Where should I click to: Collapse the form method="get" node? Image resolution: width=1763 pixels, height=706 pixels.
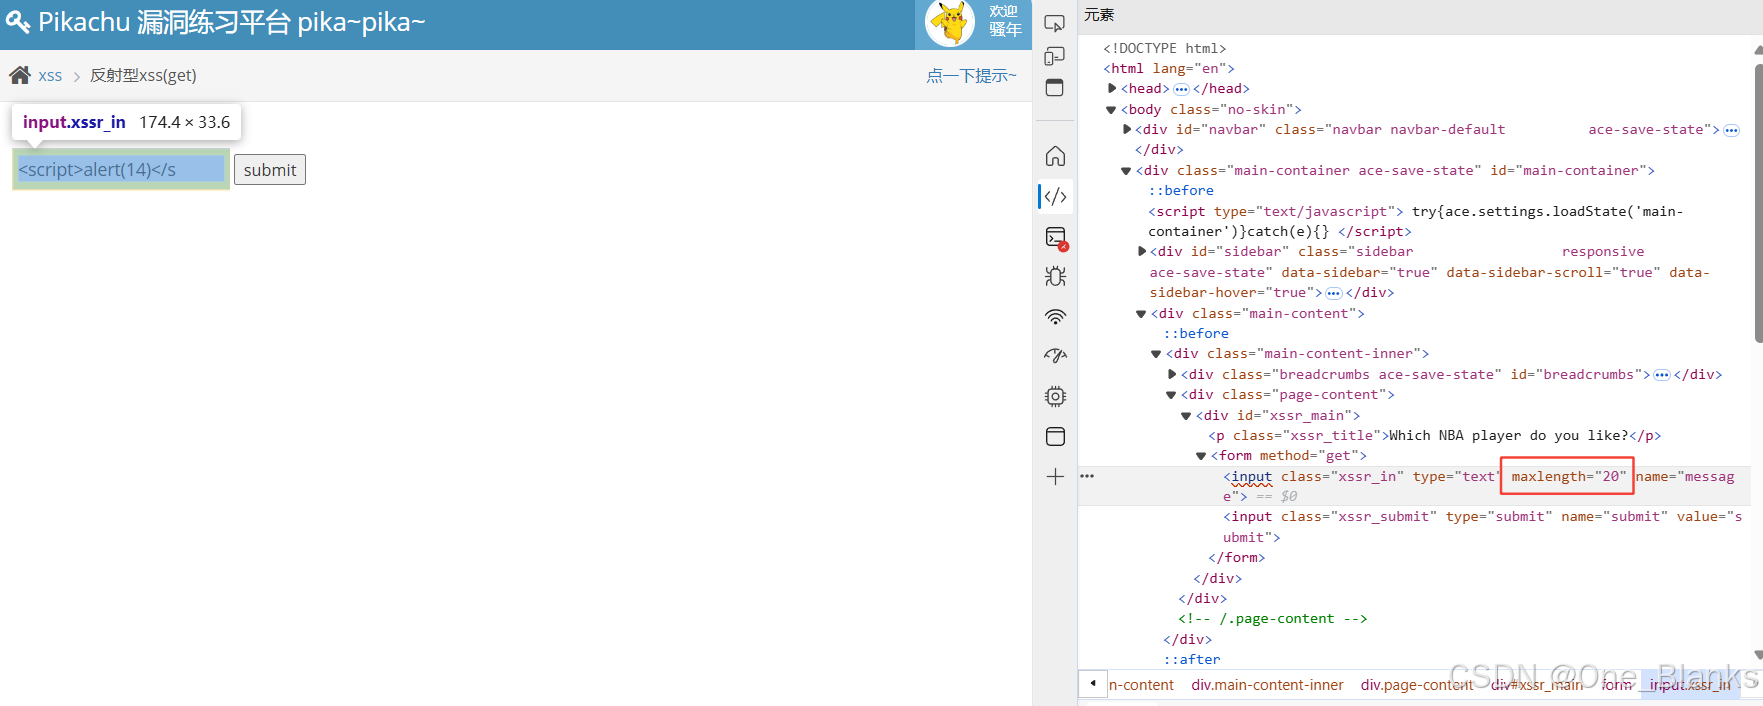(x=1201, y=455)
